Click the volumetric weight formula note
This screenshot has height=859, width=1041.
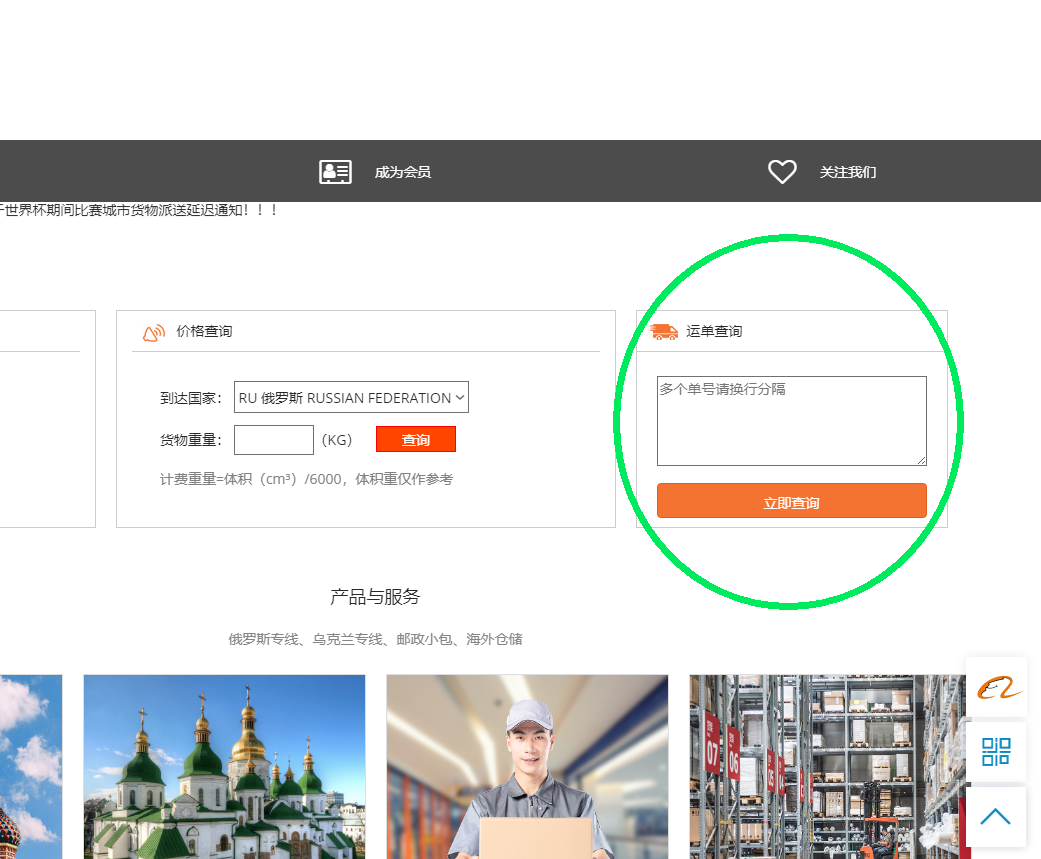(307, 479)
